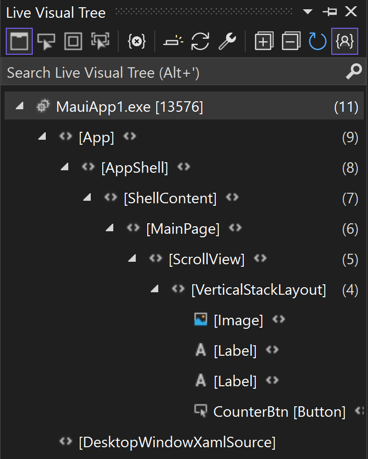Collapse the [MainPage] node arrow
368x459 pixels.
coord(109,228)
